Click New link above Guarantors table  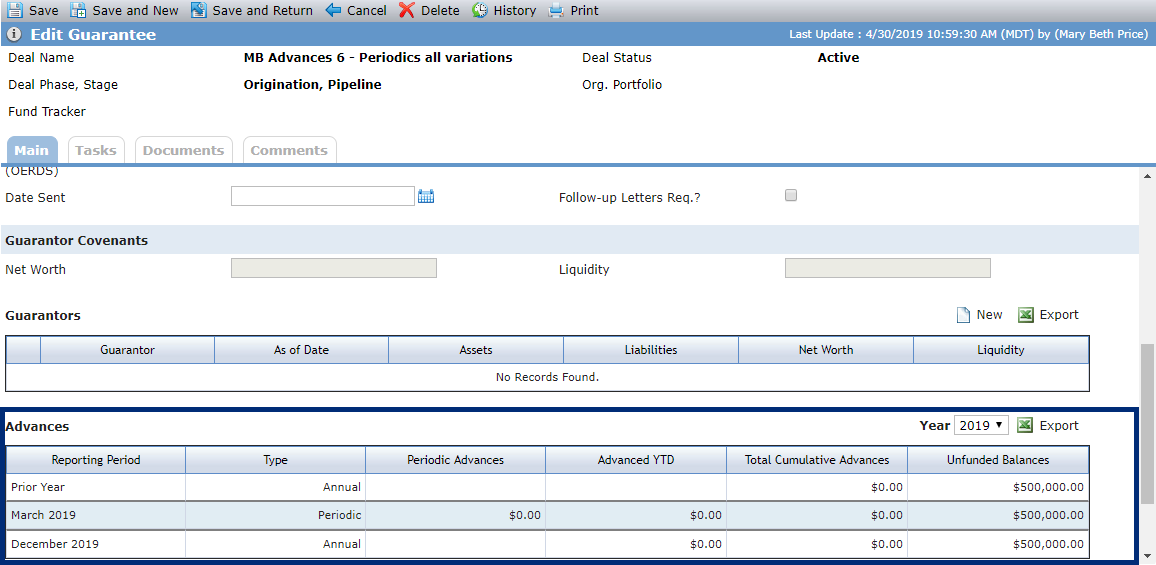(989, 315)
